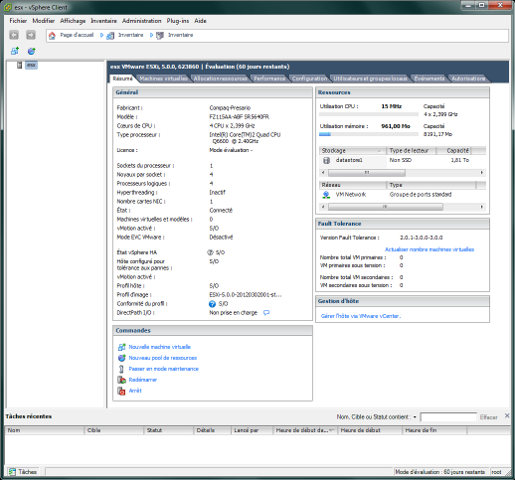Click the vSphere HA status question icon
Screen dimensions: 515x480
[x=210, y=252]
